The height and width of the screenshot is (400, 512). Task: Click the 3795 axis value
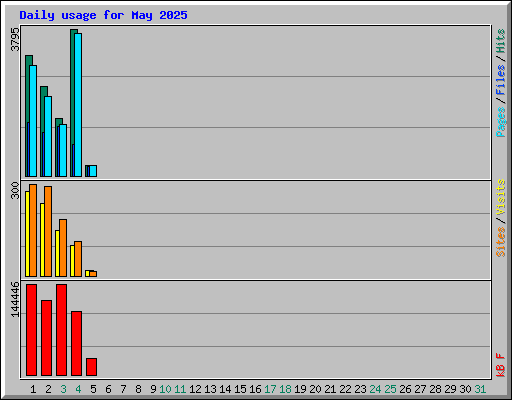coord(15,40)
